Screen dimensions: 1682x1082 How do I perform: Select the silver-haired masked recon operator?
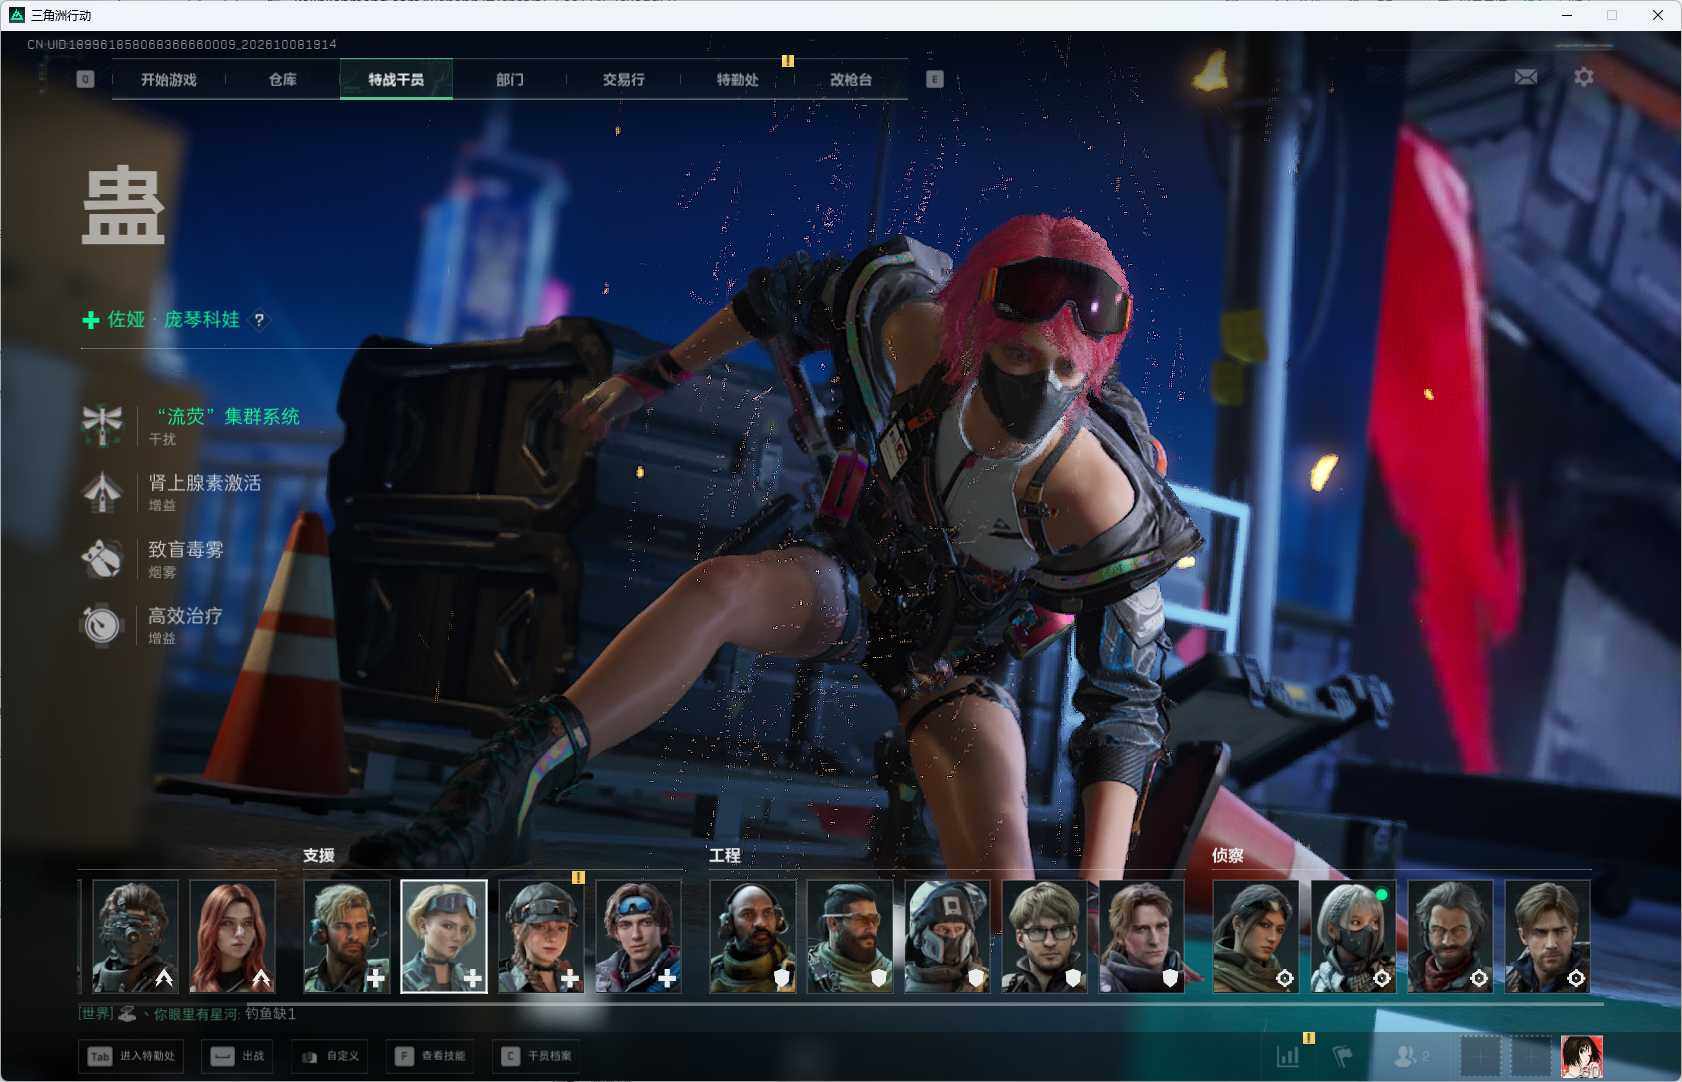1353,937
